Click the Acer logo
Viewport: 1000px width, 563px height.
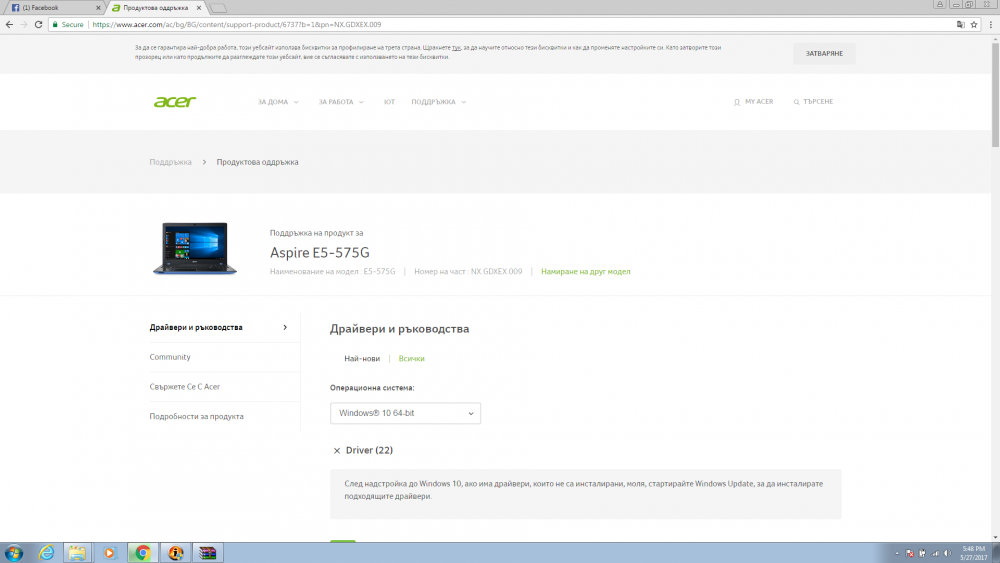175,102
